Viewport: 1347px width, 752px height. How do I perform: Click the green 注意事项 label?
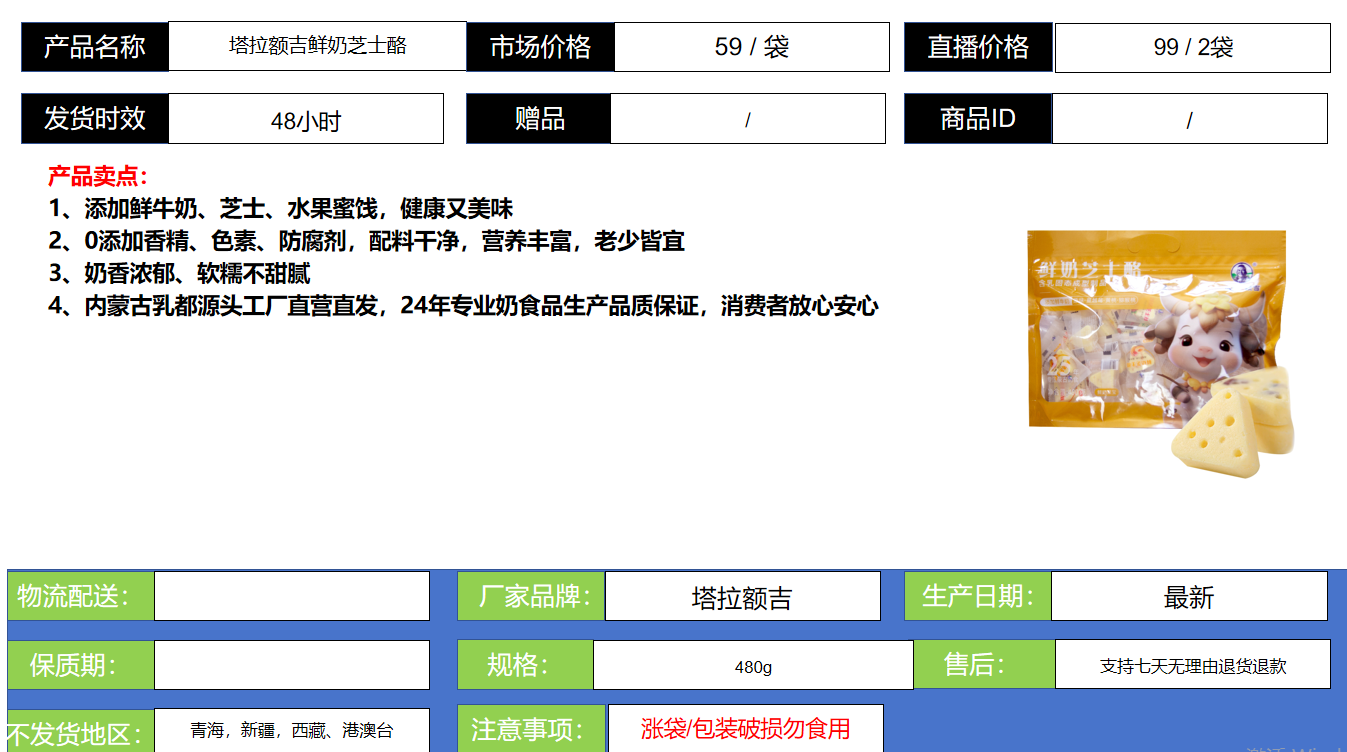[x=528, y=728]
